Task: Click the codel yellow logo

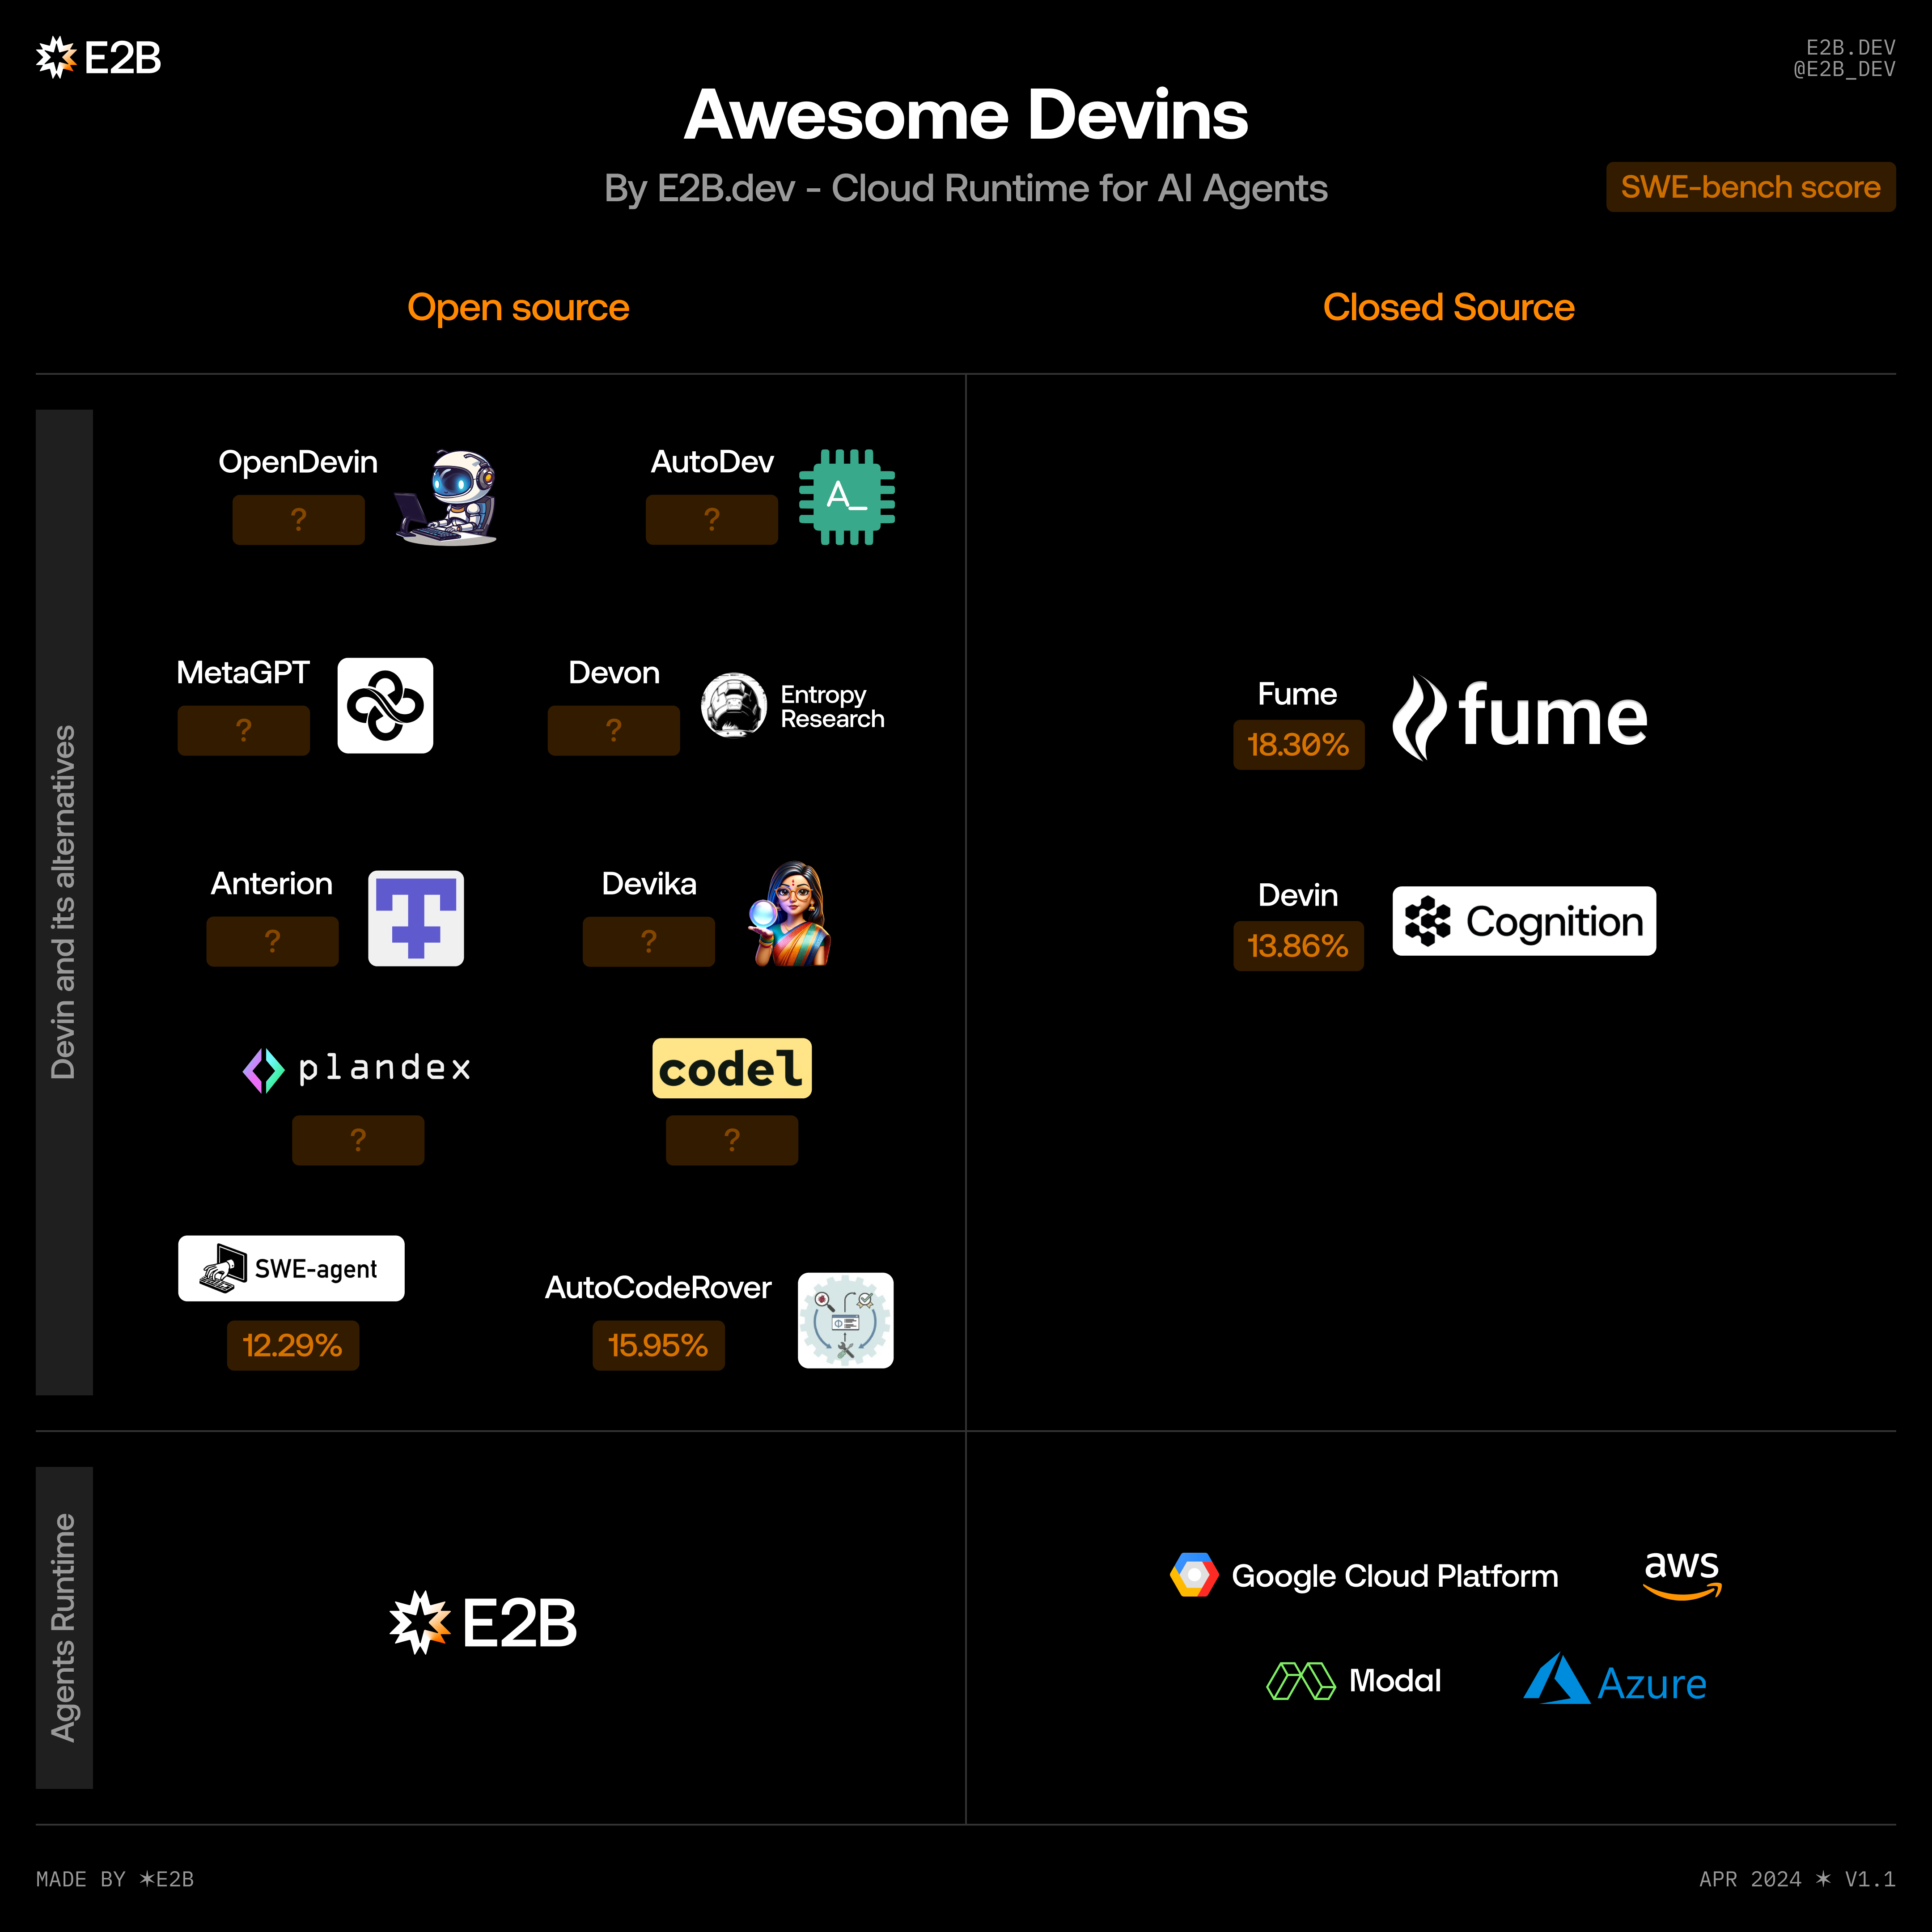Action: point(732,1068)
